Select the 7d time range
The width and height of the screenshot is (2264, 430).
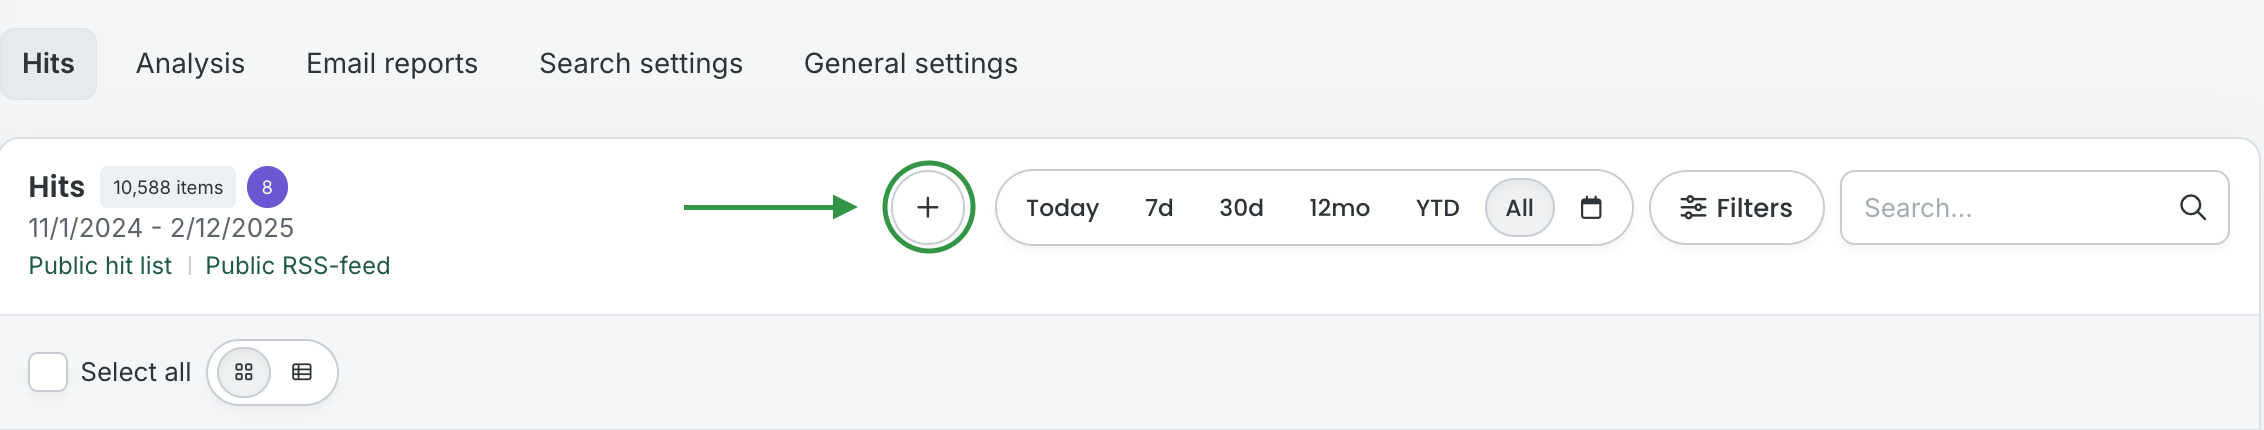point(1159,207)
